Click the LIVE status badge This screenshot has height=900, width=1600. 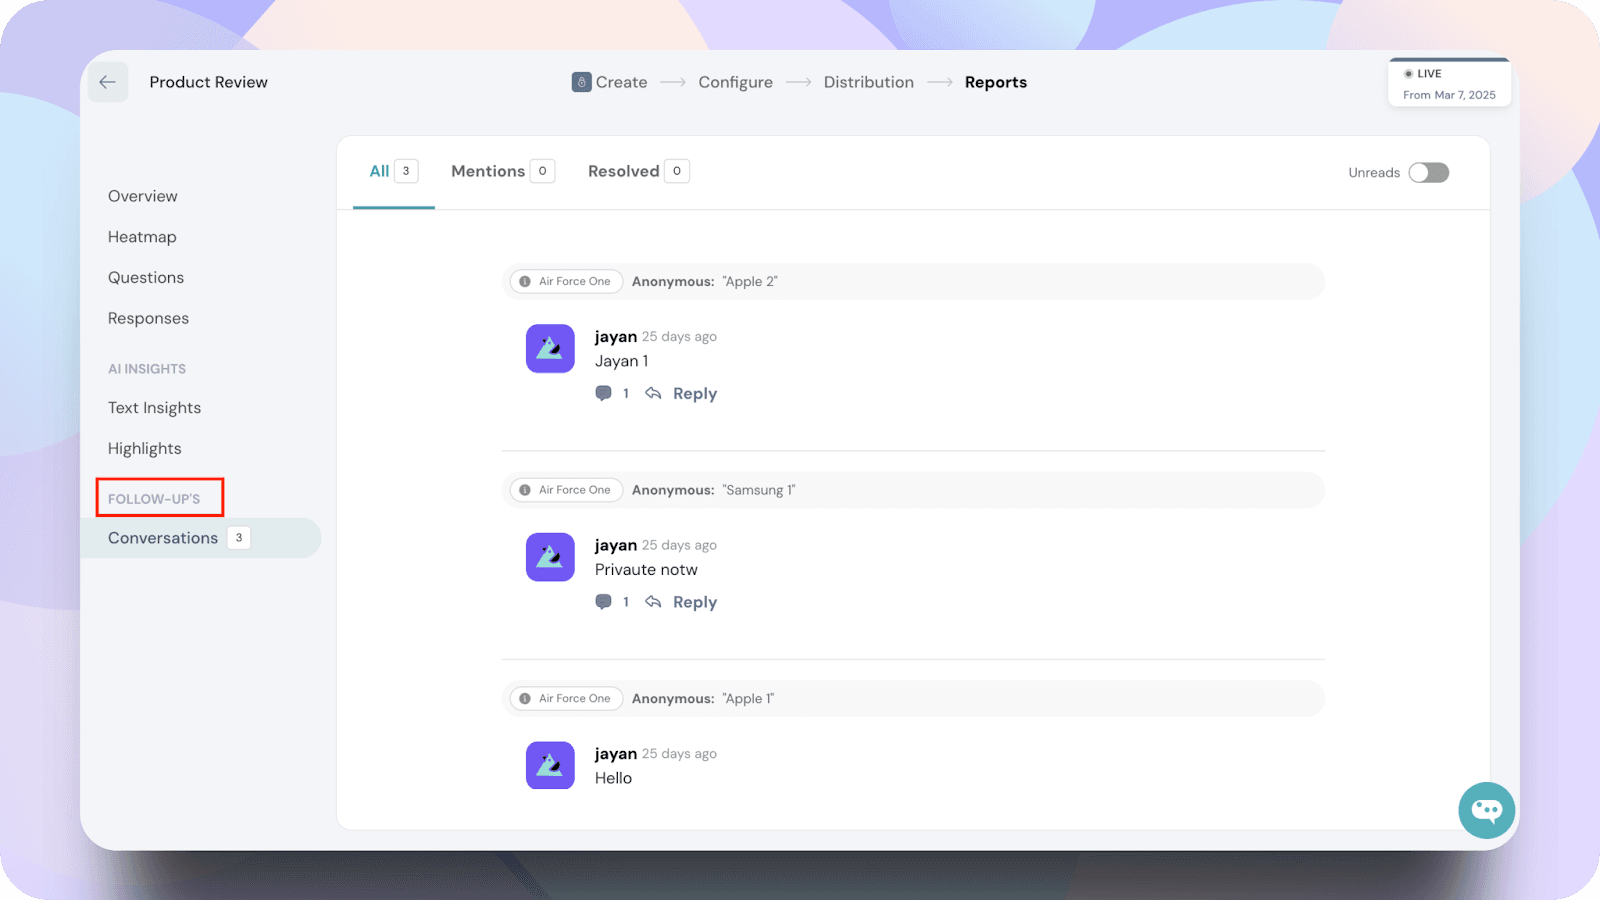[1449, 83]
